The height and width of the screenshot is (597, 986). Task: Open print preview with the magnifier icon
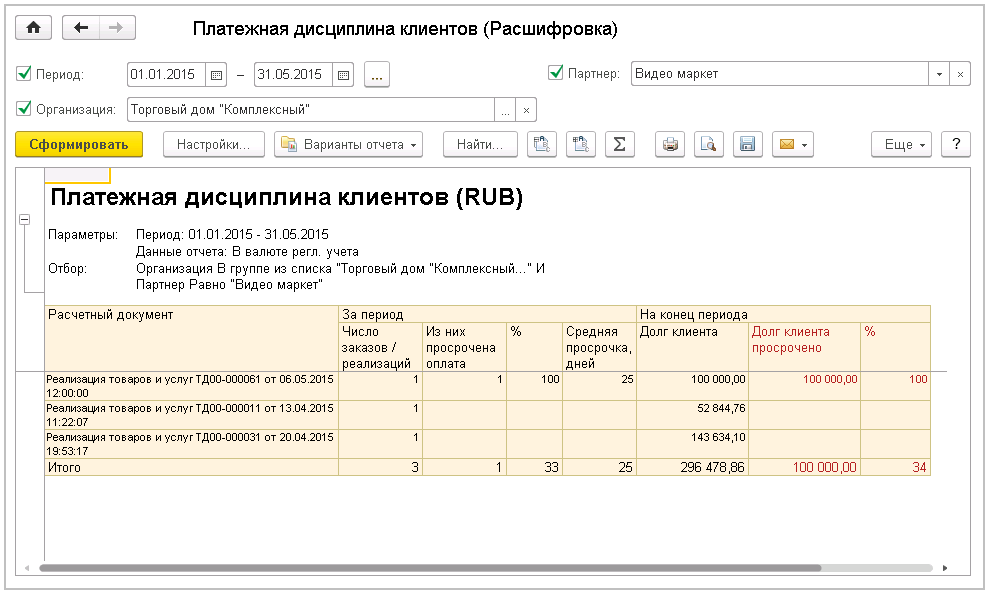tap(708, 145)
